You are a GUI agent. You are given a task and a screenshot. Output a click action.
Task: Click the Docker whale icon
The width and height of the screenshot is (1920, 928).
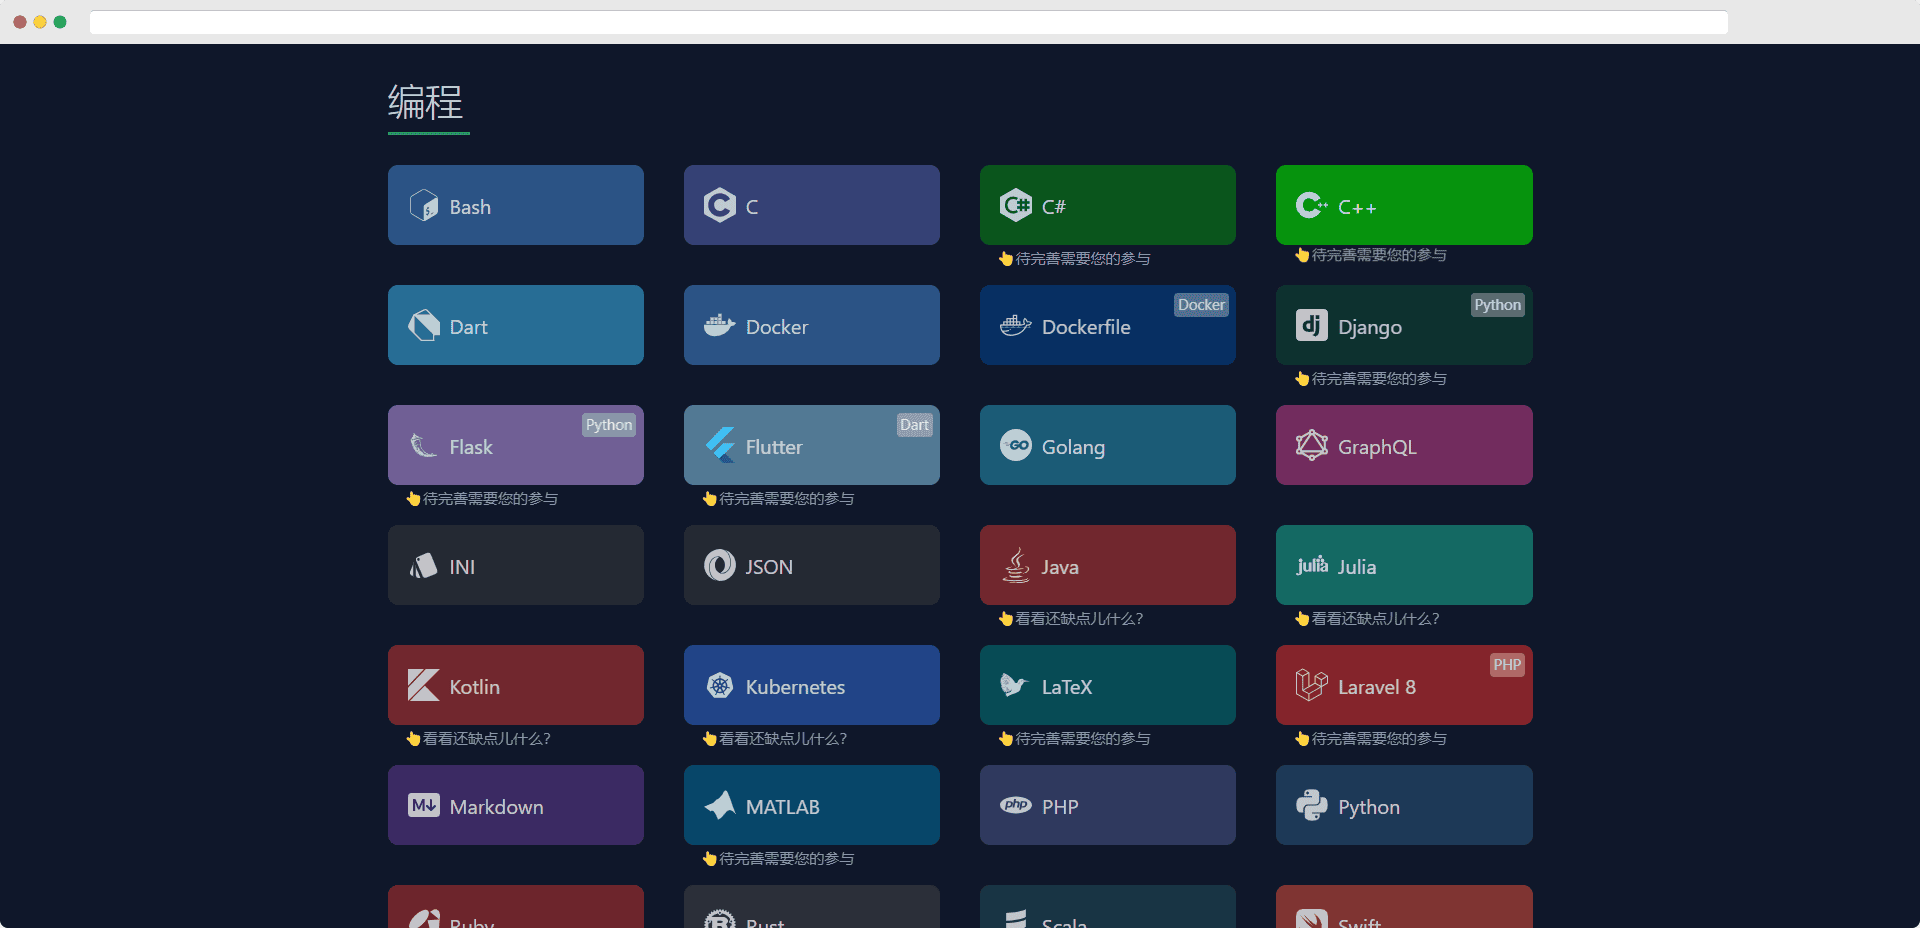click(719, 326)
